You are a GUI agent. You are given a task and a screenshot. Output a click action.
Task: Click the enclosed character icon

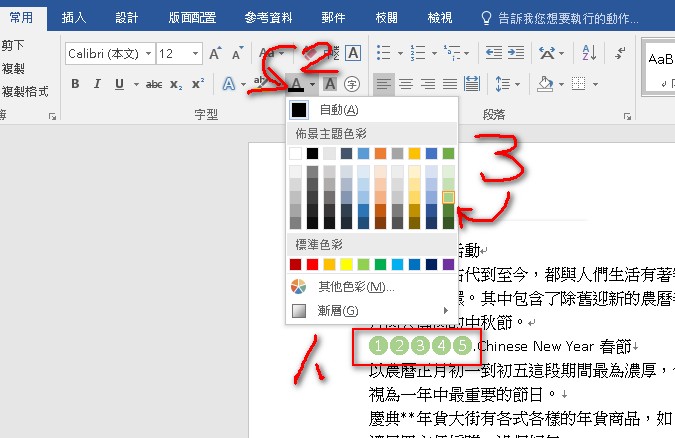(351, 84)
